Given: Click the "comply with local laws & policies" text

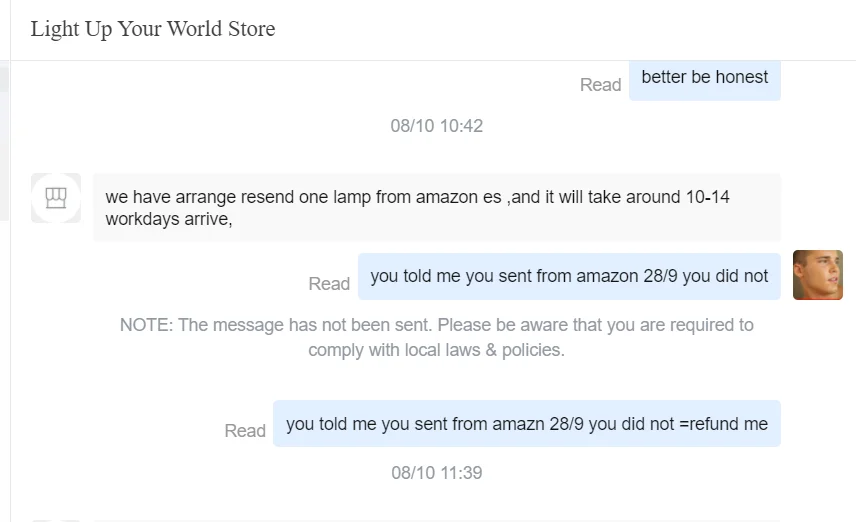Looking at the screenshot, I should [436, 350].
